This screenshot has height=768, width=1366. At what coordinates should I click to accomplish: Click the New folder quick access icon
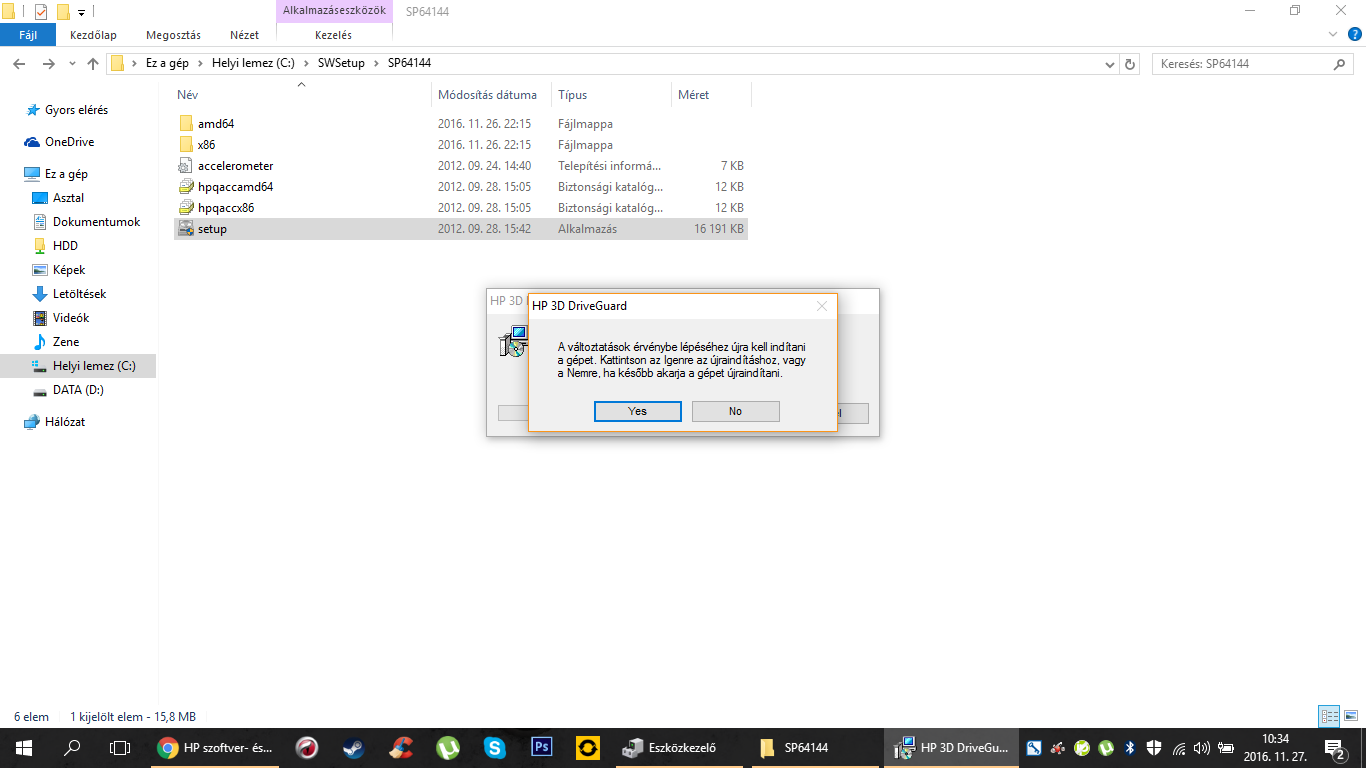tap(63, 12)
